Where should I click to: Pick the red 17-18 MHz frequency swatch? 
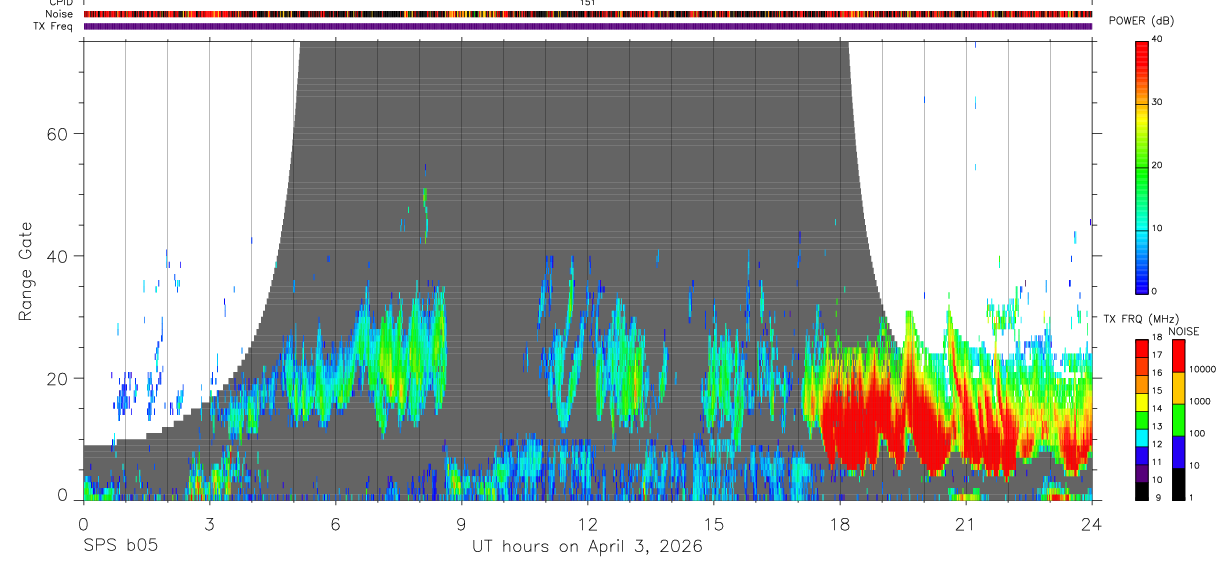tap(1142, 349)
